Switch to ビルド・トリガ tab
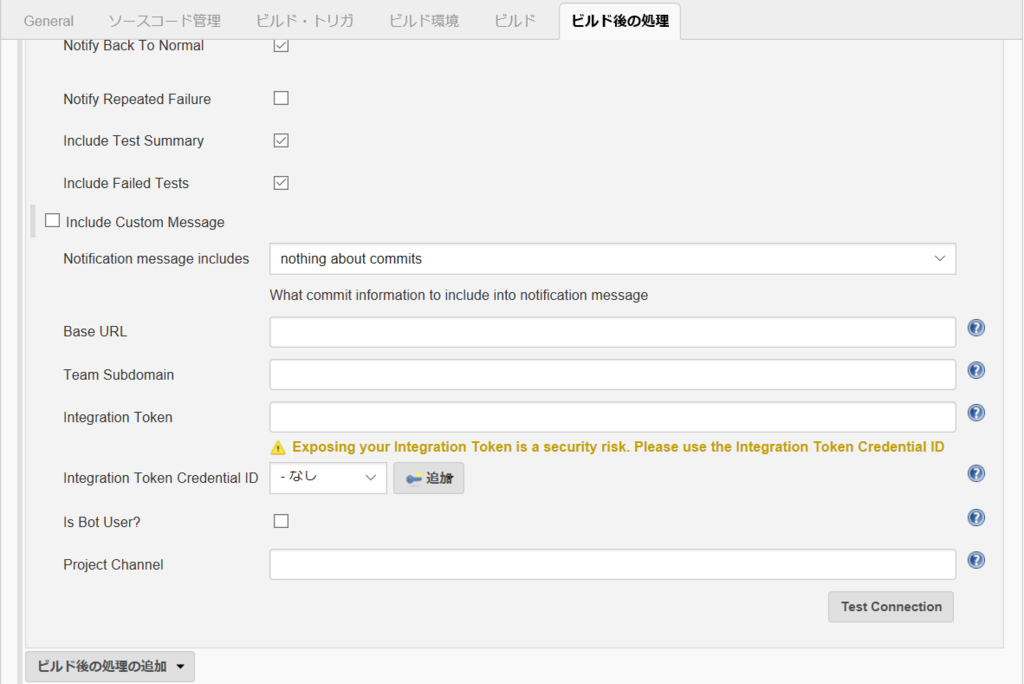Viewport: 1024px width, 684px height. tap(304, 21)
